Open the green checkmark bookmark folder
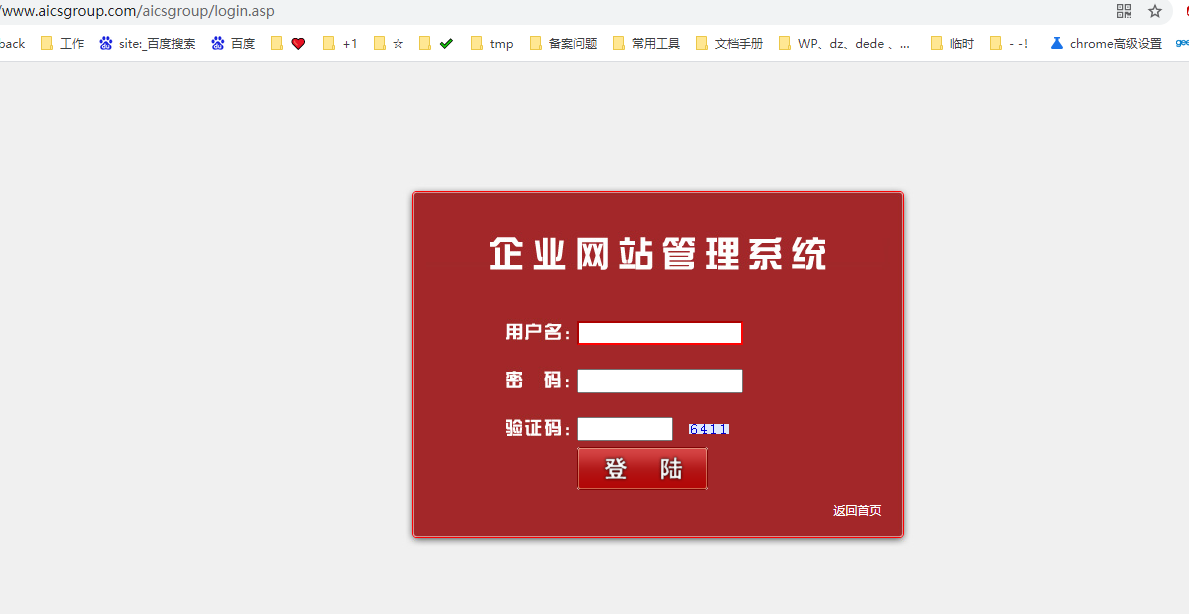1189x614 pixels. click(436, 44)
